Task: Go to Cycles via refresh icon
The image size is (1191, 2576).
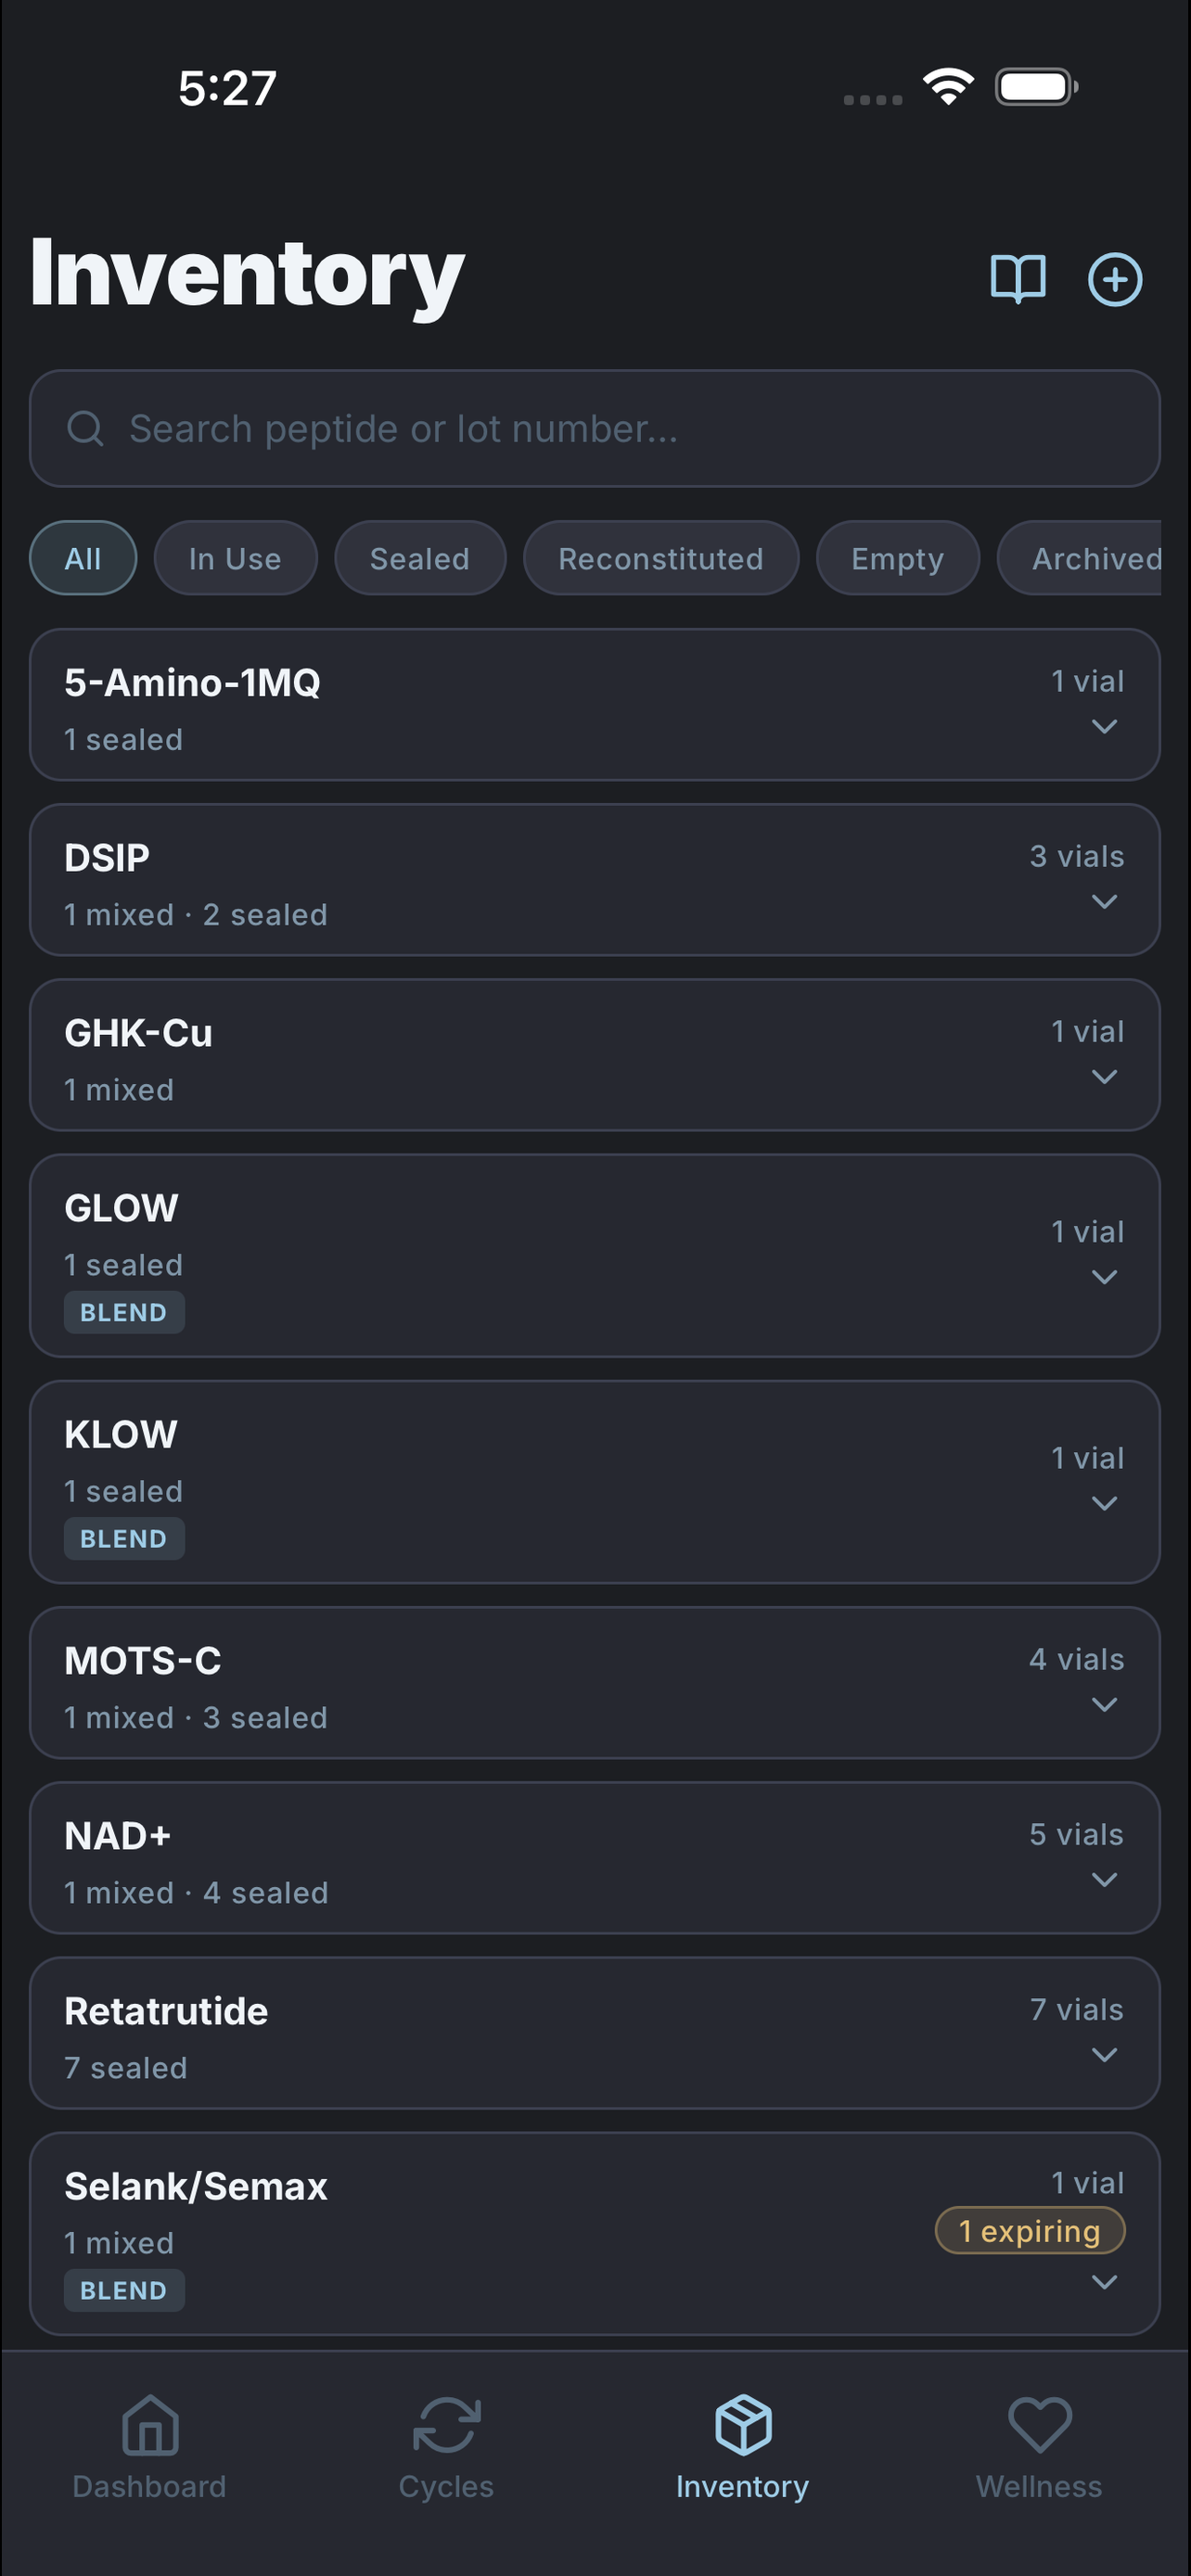Action: click(446, 2424)
